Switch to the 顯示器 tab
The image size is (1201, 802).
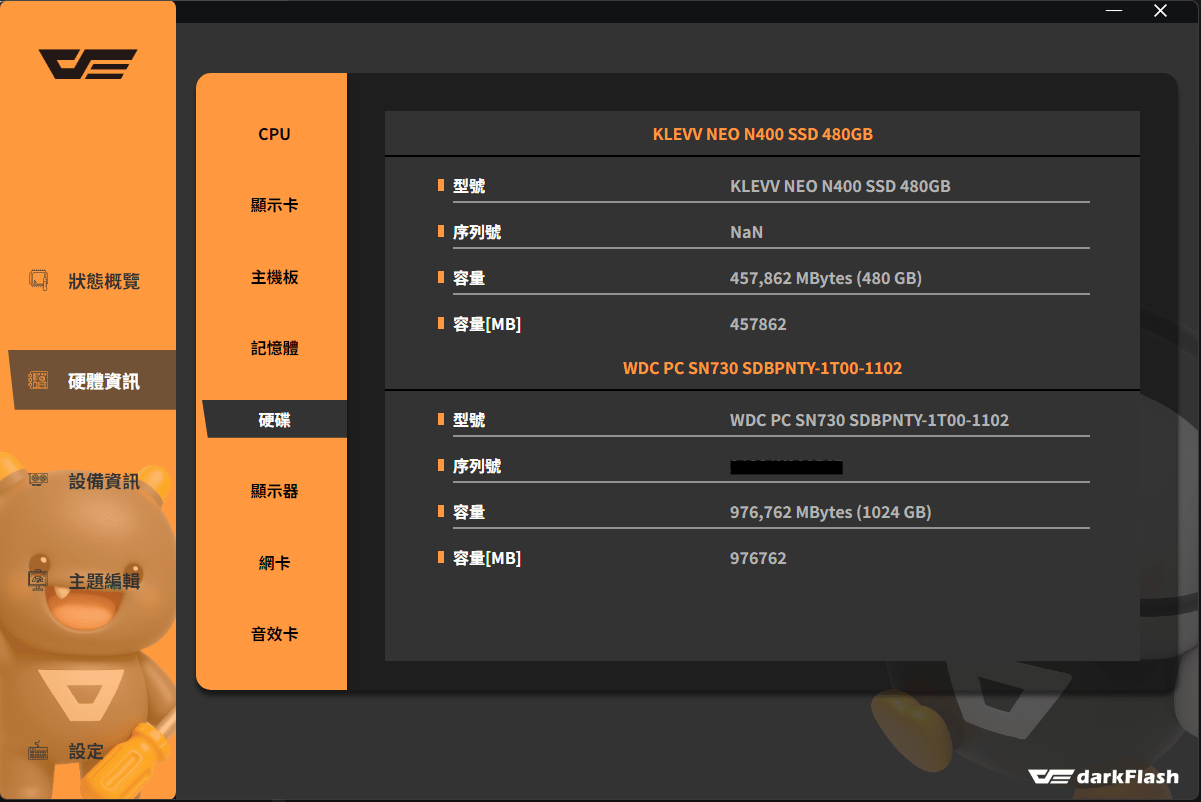click(x=274, y=491)
